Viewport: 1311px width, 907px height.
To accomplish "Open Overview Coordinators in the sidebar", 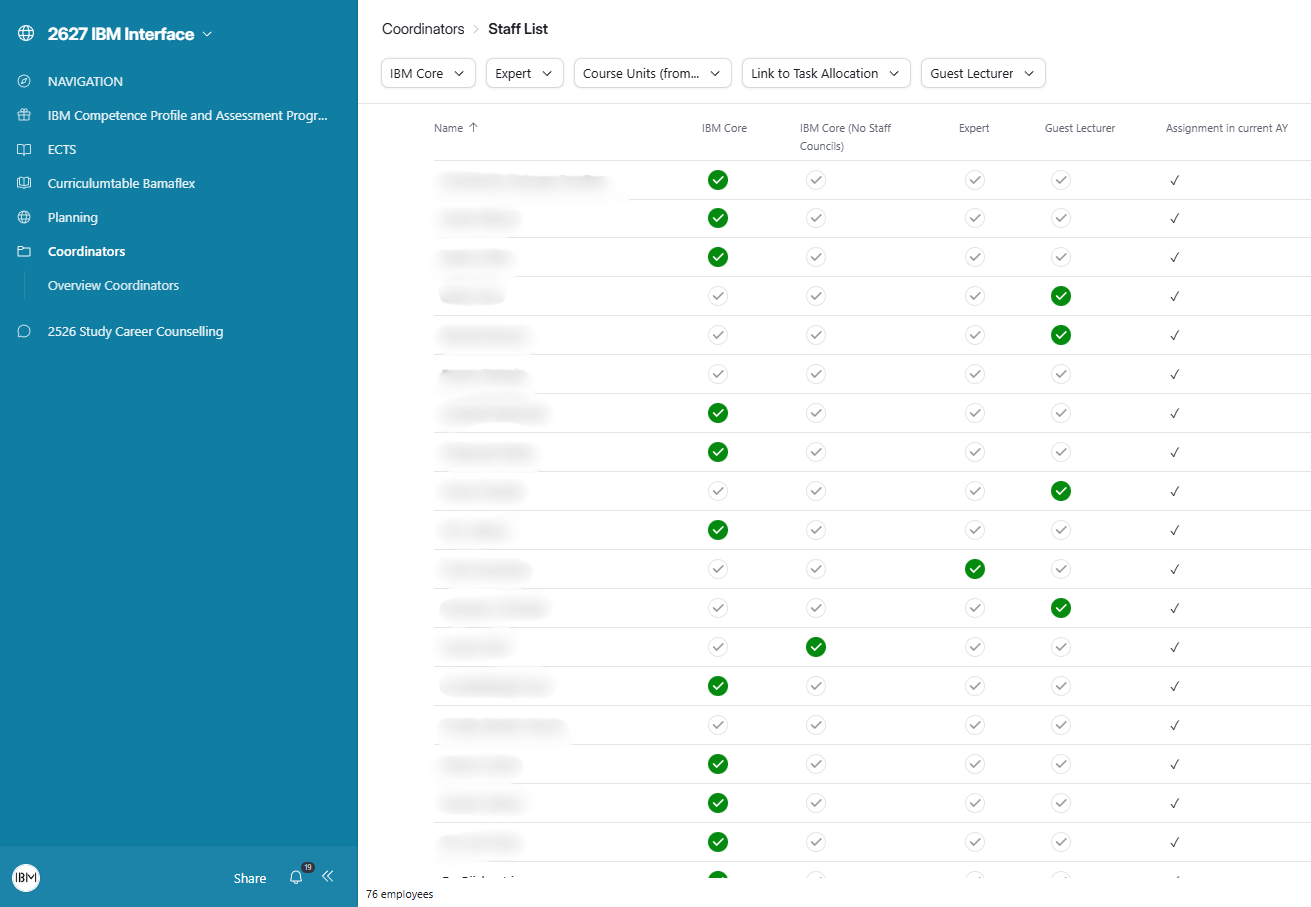I will 113,286.
